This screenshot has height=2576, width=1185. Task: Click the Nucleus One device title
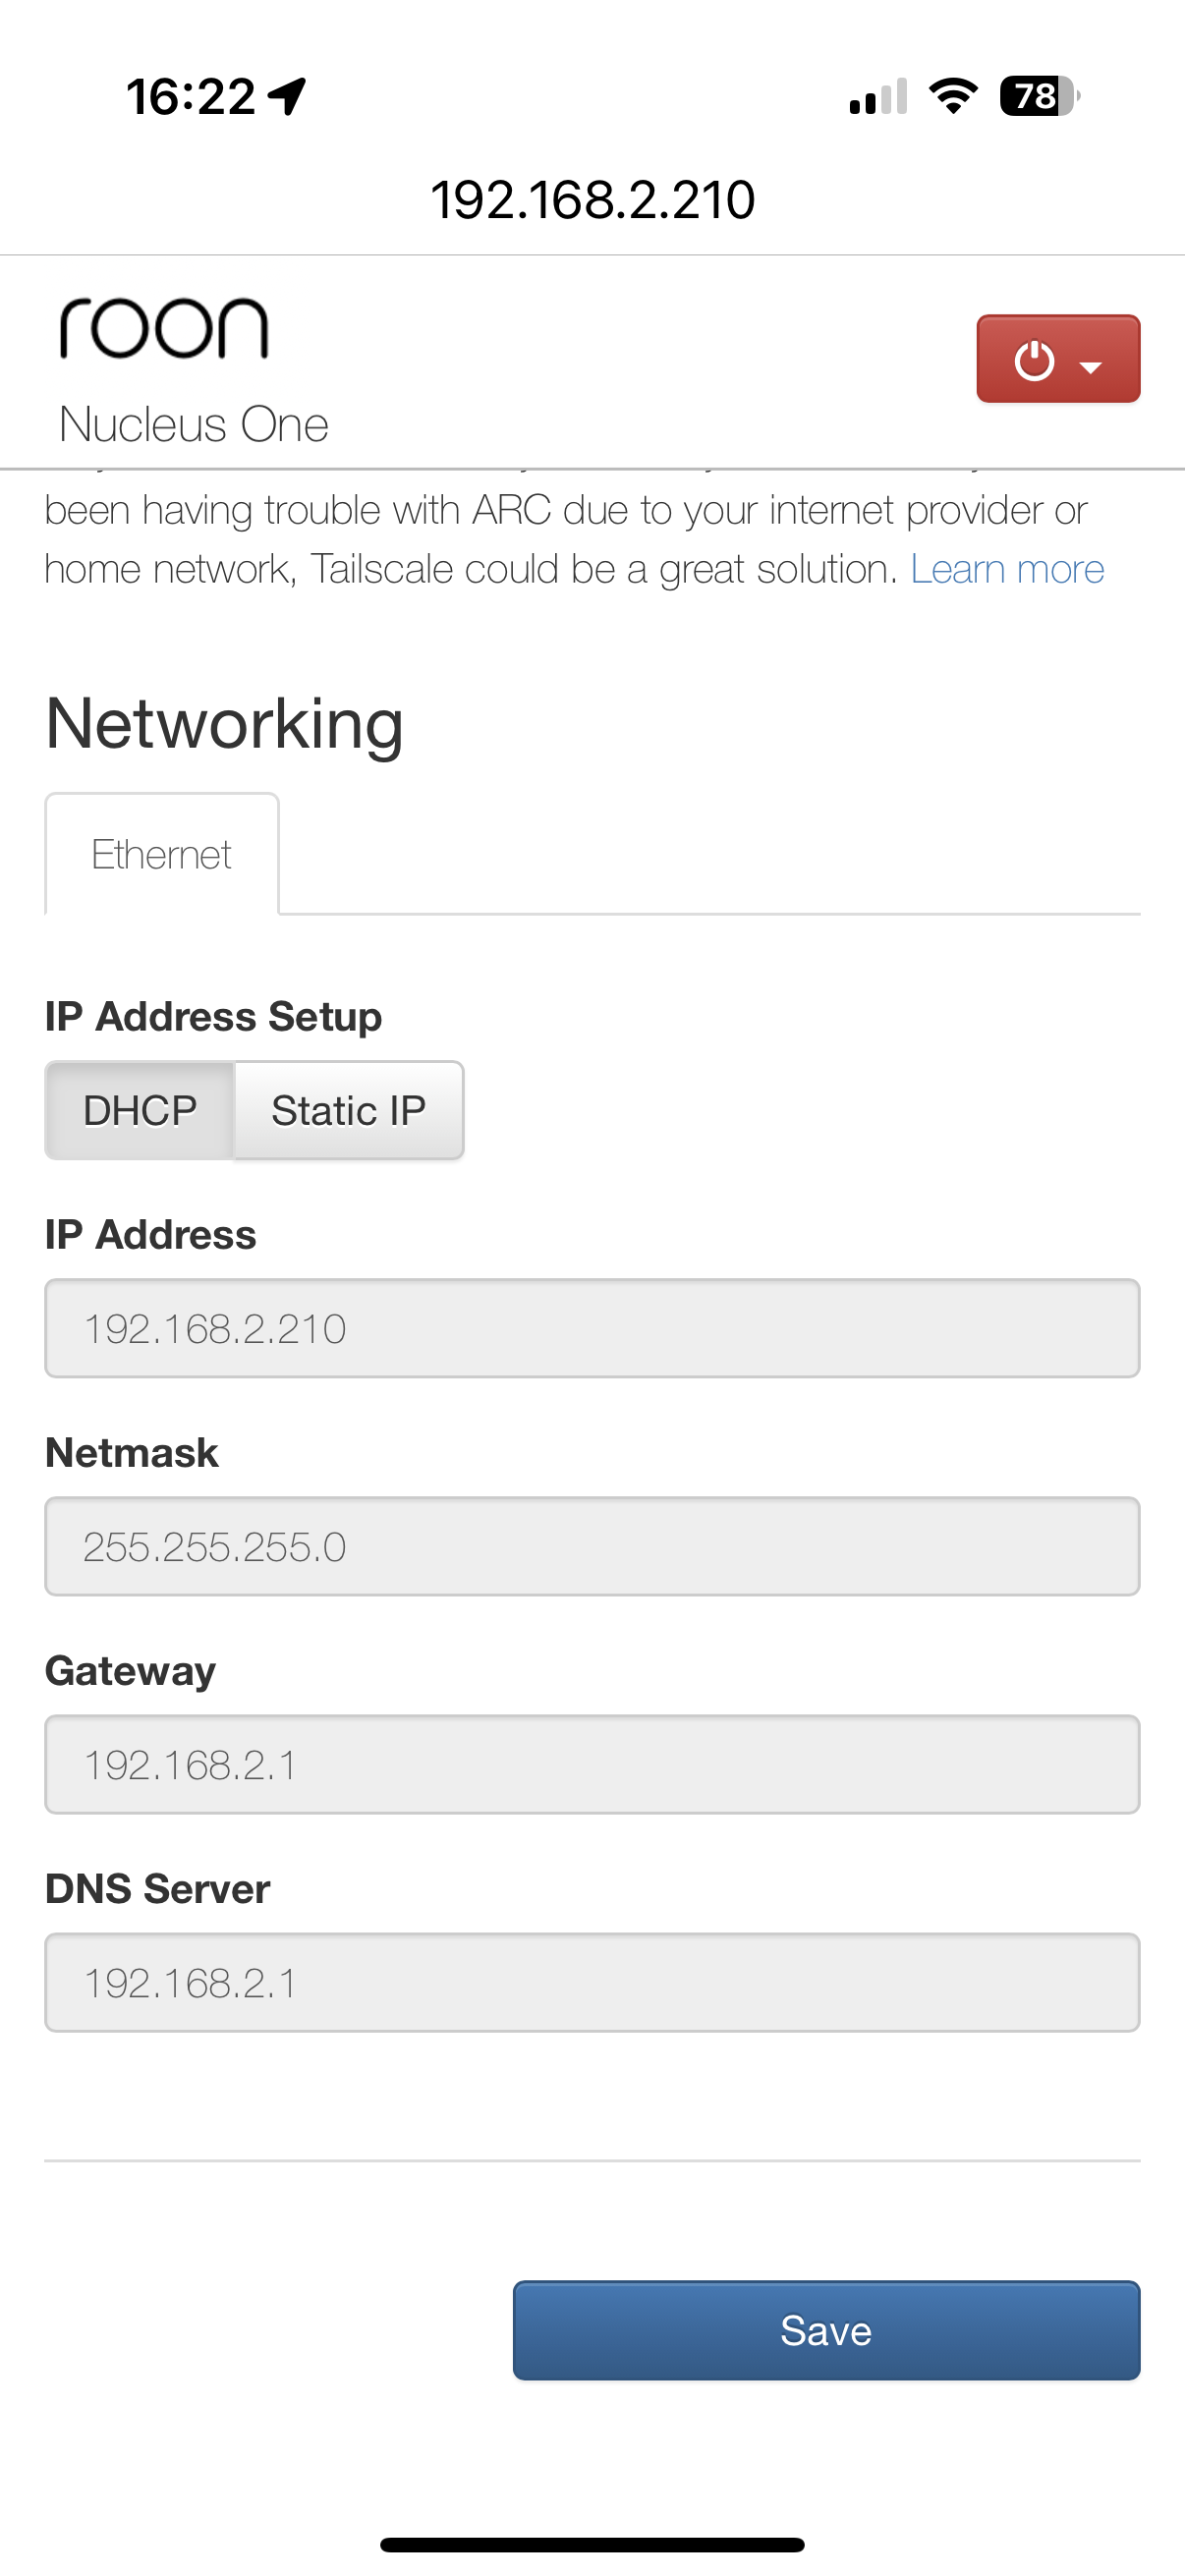(194, 424)
